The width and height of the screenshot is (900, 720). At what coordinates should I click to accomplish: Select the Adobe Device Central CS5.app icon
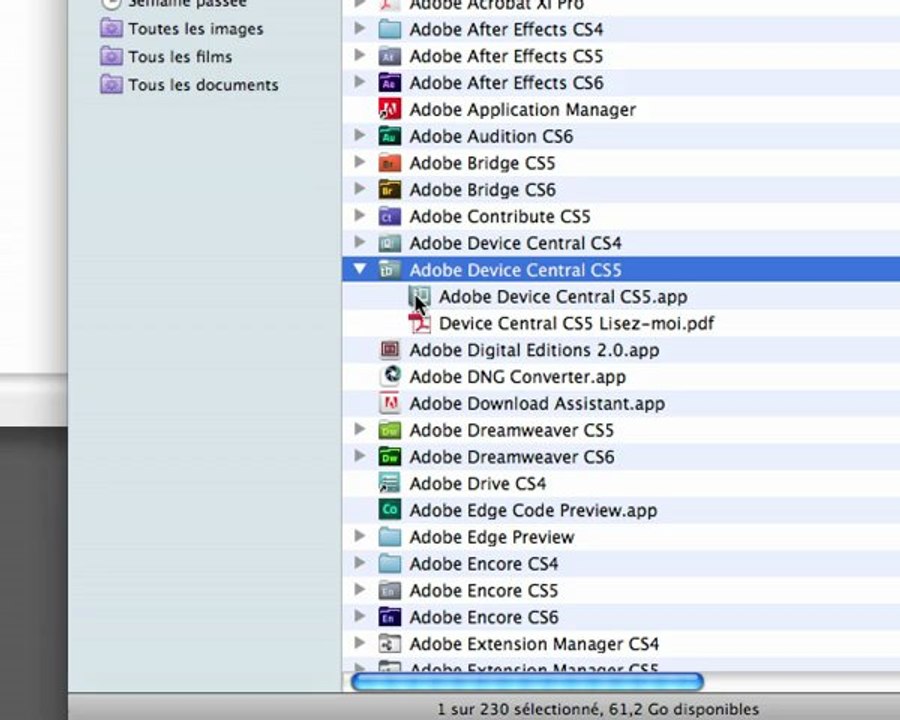click(420, 296)
